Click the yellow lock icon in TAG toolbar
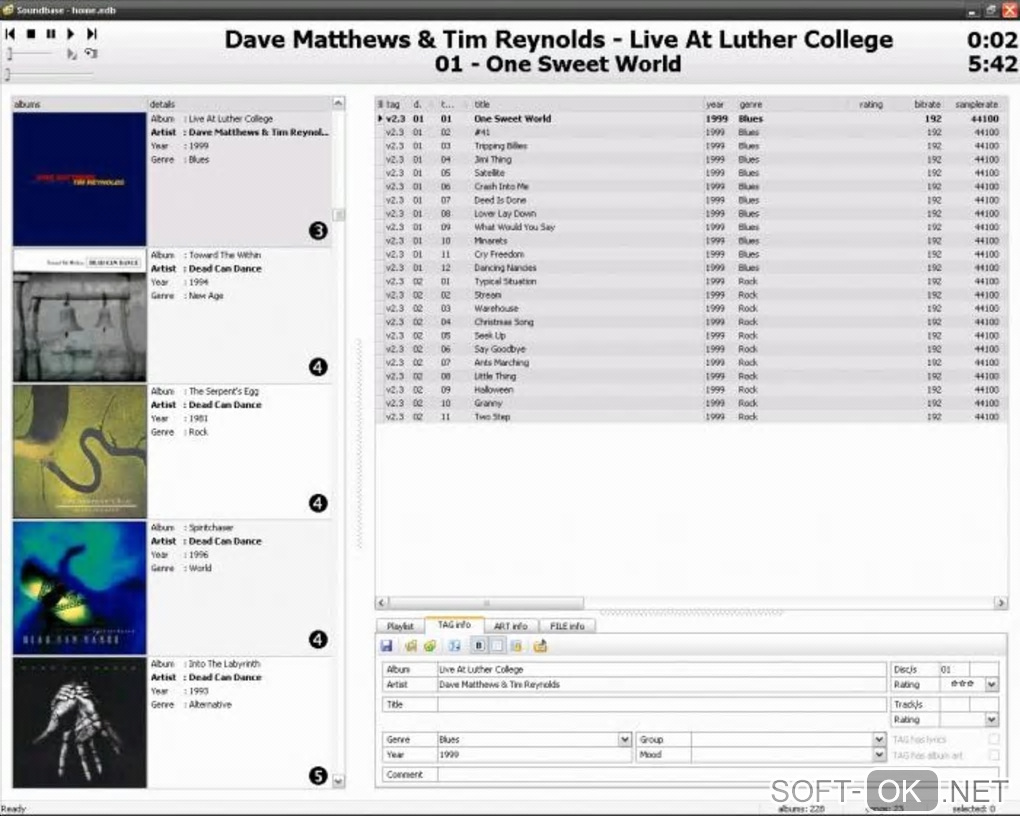 point(516,646)
